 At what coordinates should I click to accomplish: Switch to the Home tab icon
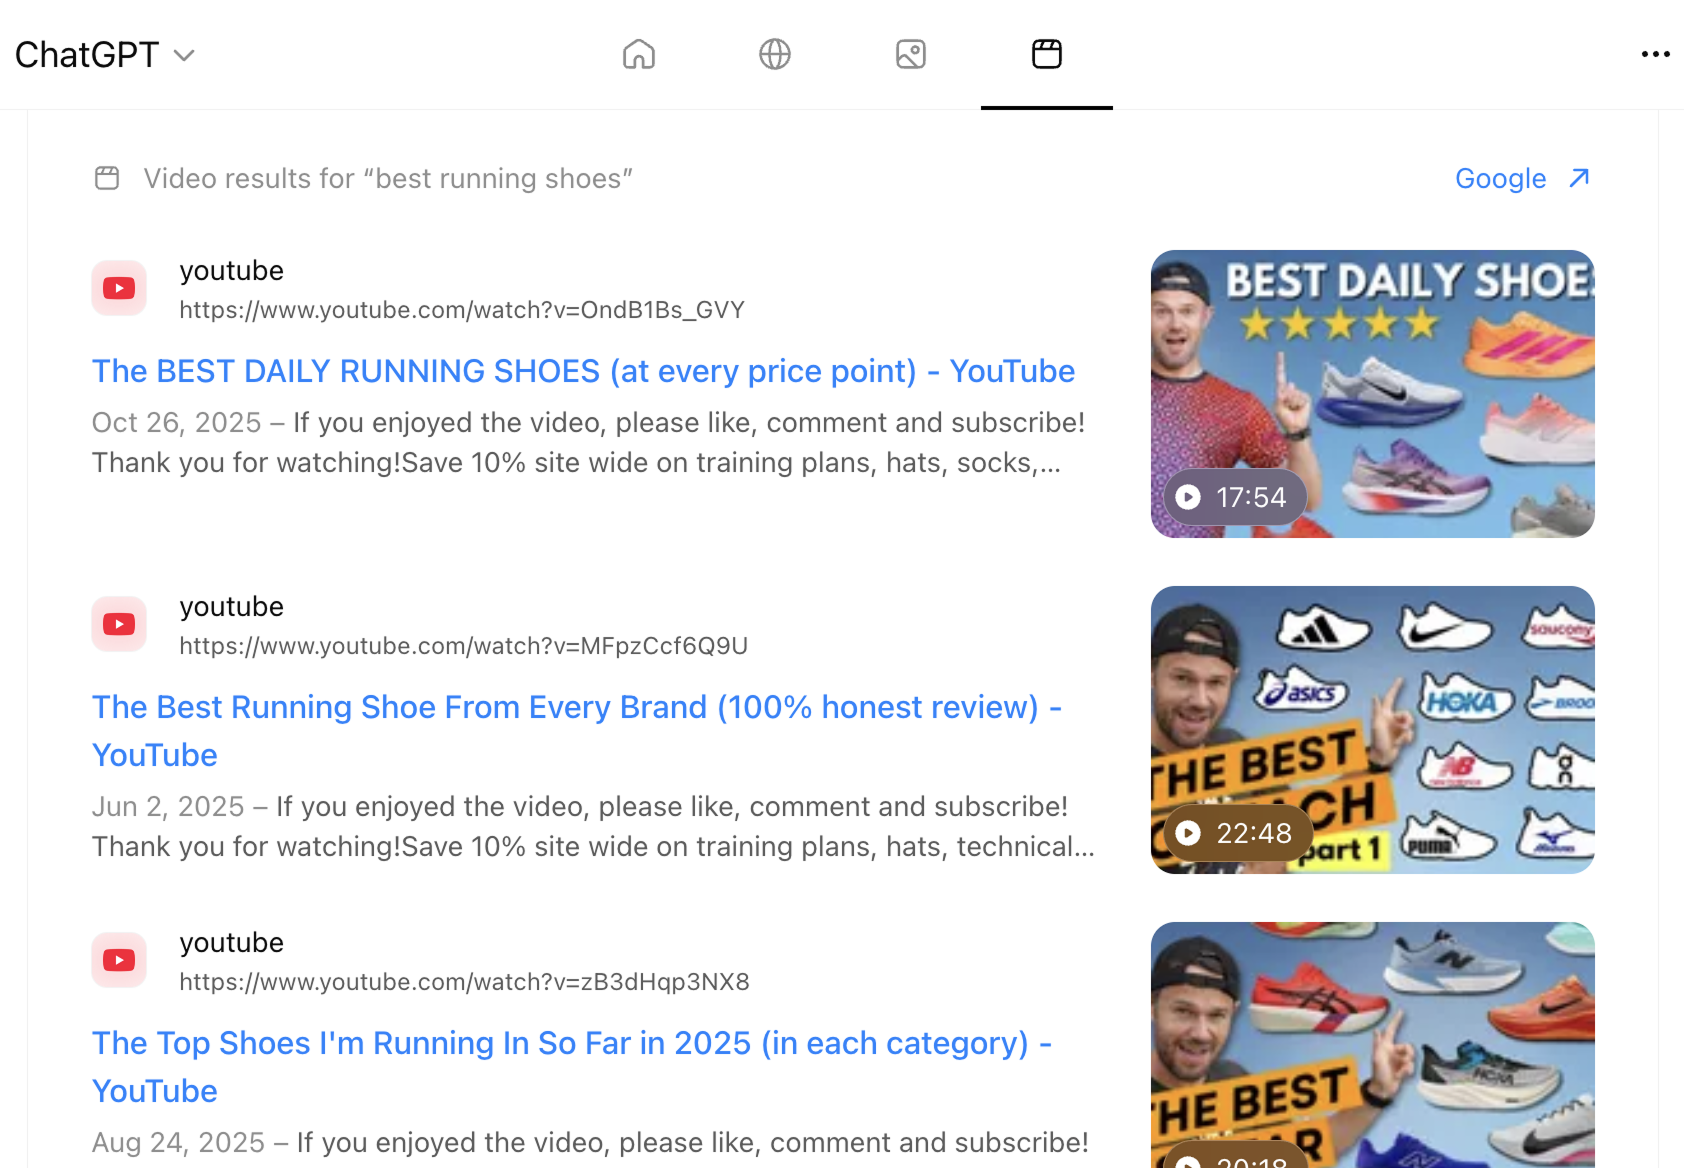[x=639, y=54]
